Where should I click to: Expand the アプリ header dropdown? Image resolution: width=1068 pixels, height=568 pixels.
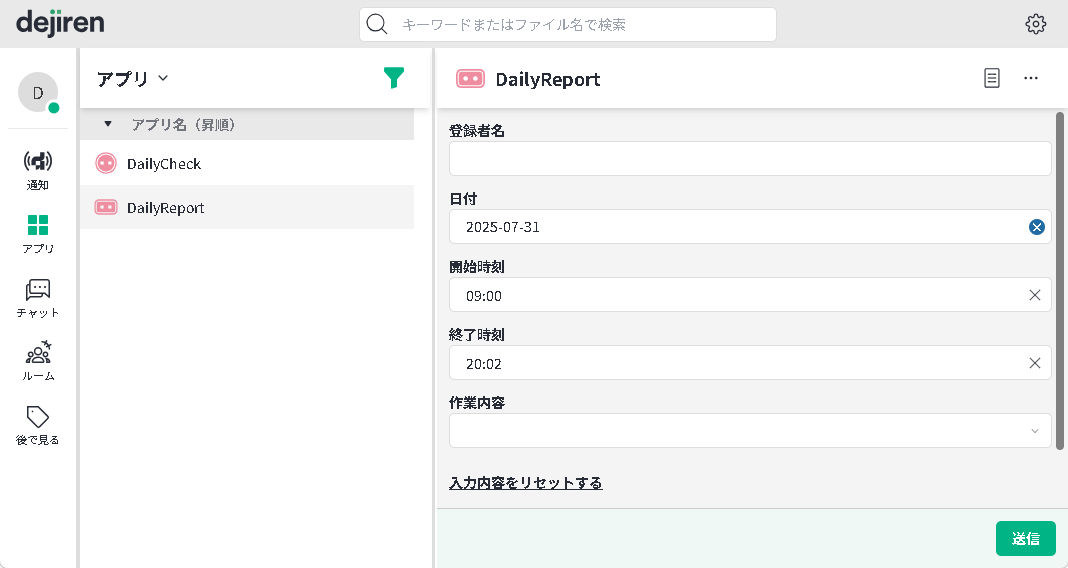163,78
